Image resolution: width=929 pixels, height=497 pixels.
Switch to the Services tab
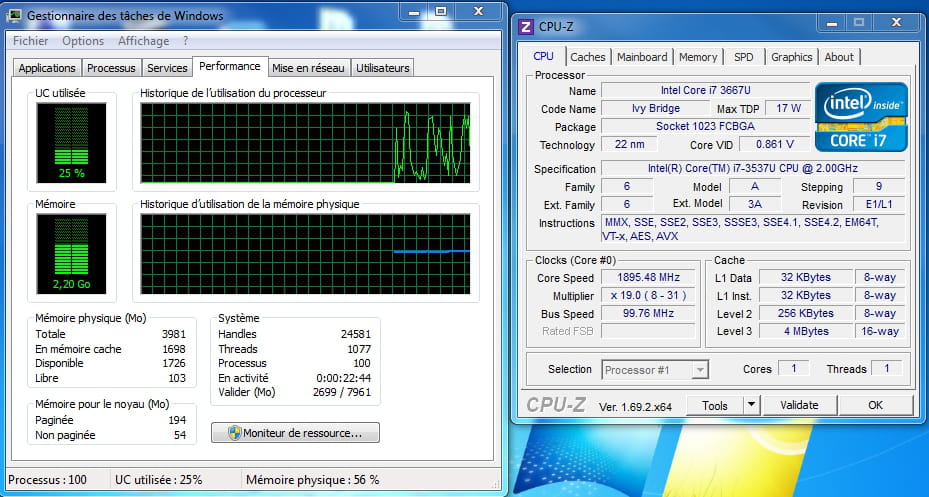click(167, 68)
